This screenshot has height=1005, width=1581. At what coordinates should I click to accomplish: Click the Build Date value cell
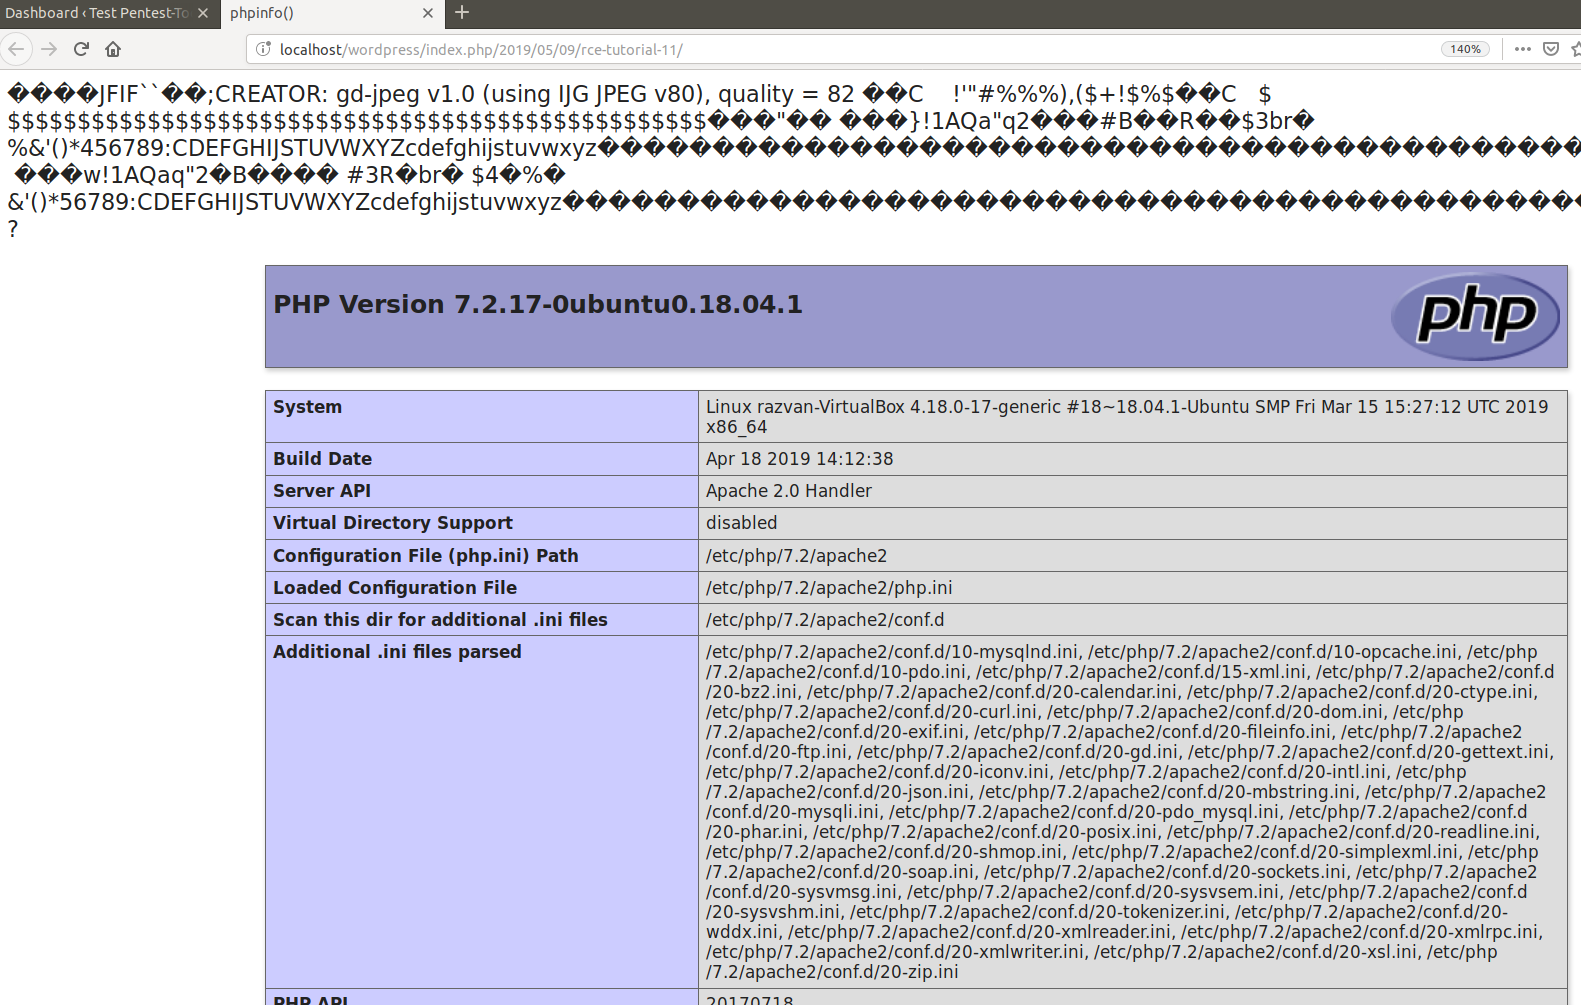(x=800, y=459)
